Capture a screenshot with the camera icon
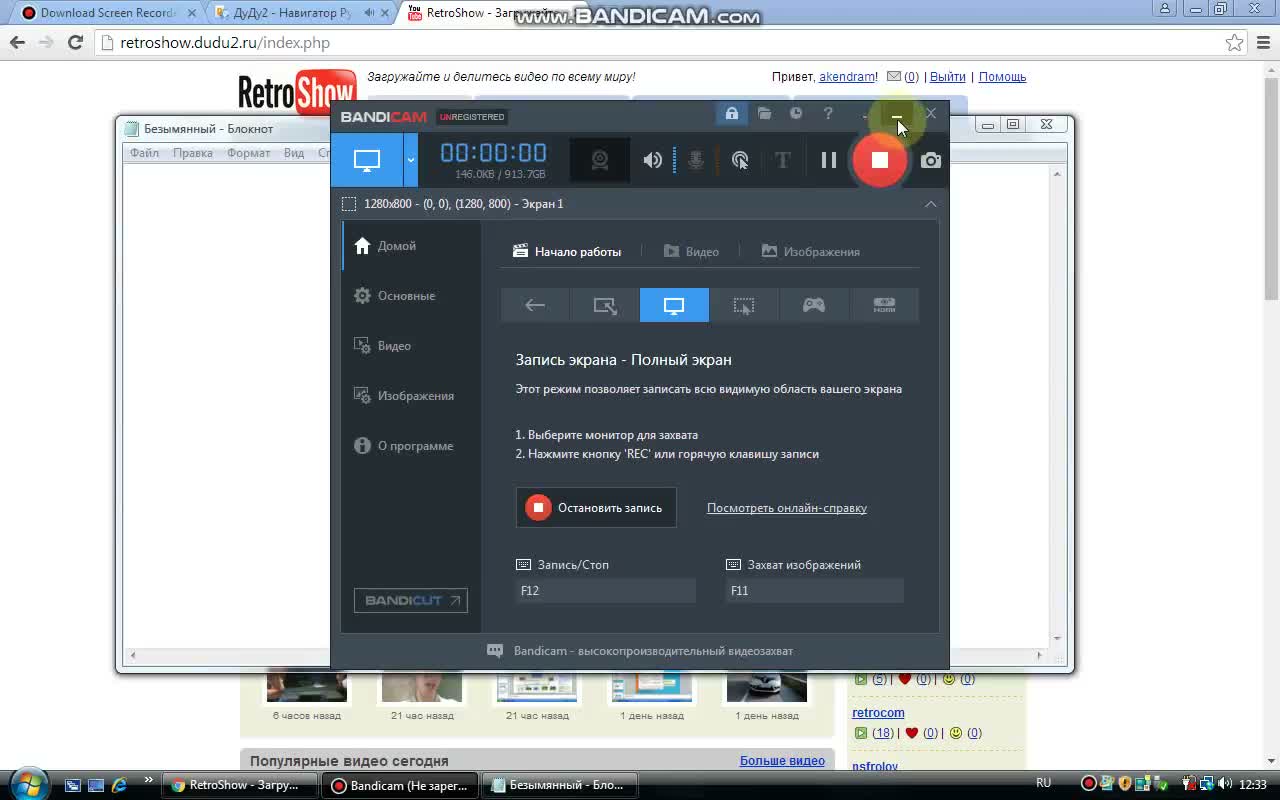The width and height of the screenshot is (1280, 800). pos(931,160)
